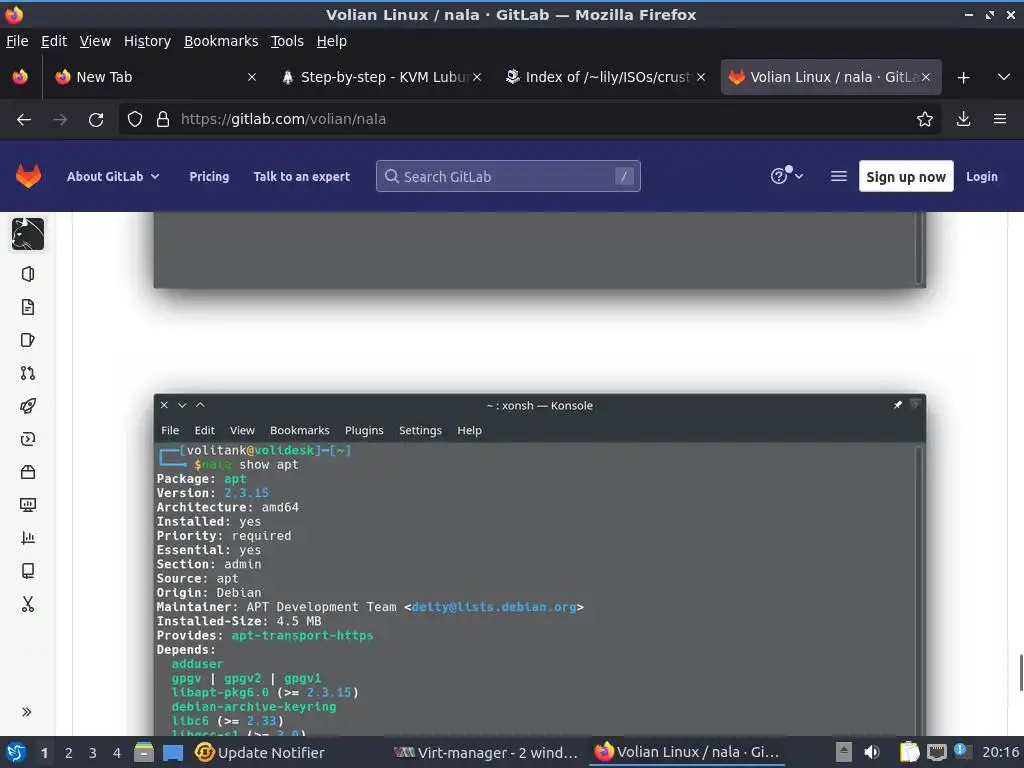The height and width of the screenshot is (768, 1024).
Task: Click the show desktop taskbar icon
Action: pos(173,752)
